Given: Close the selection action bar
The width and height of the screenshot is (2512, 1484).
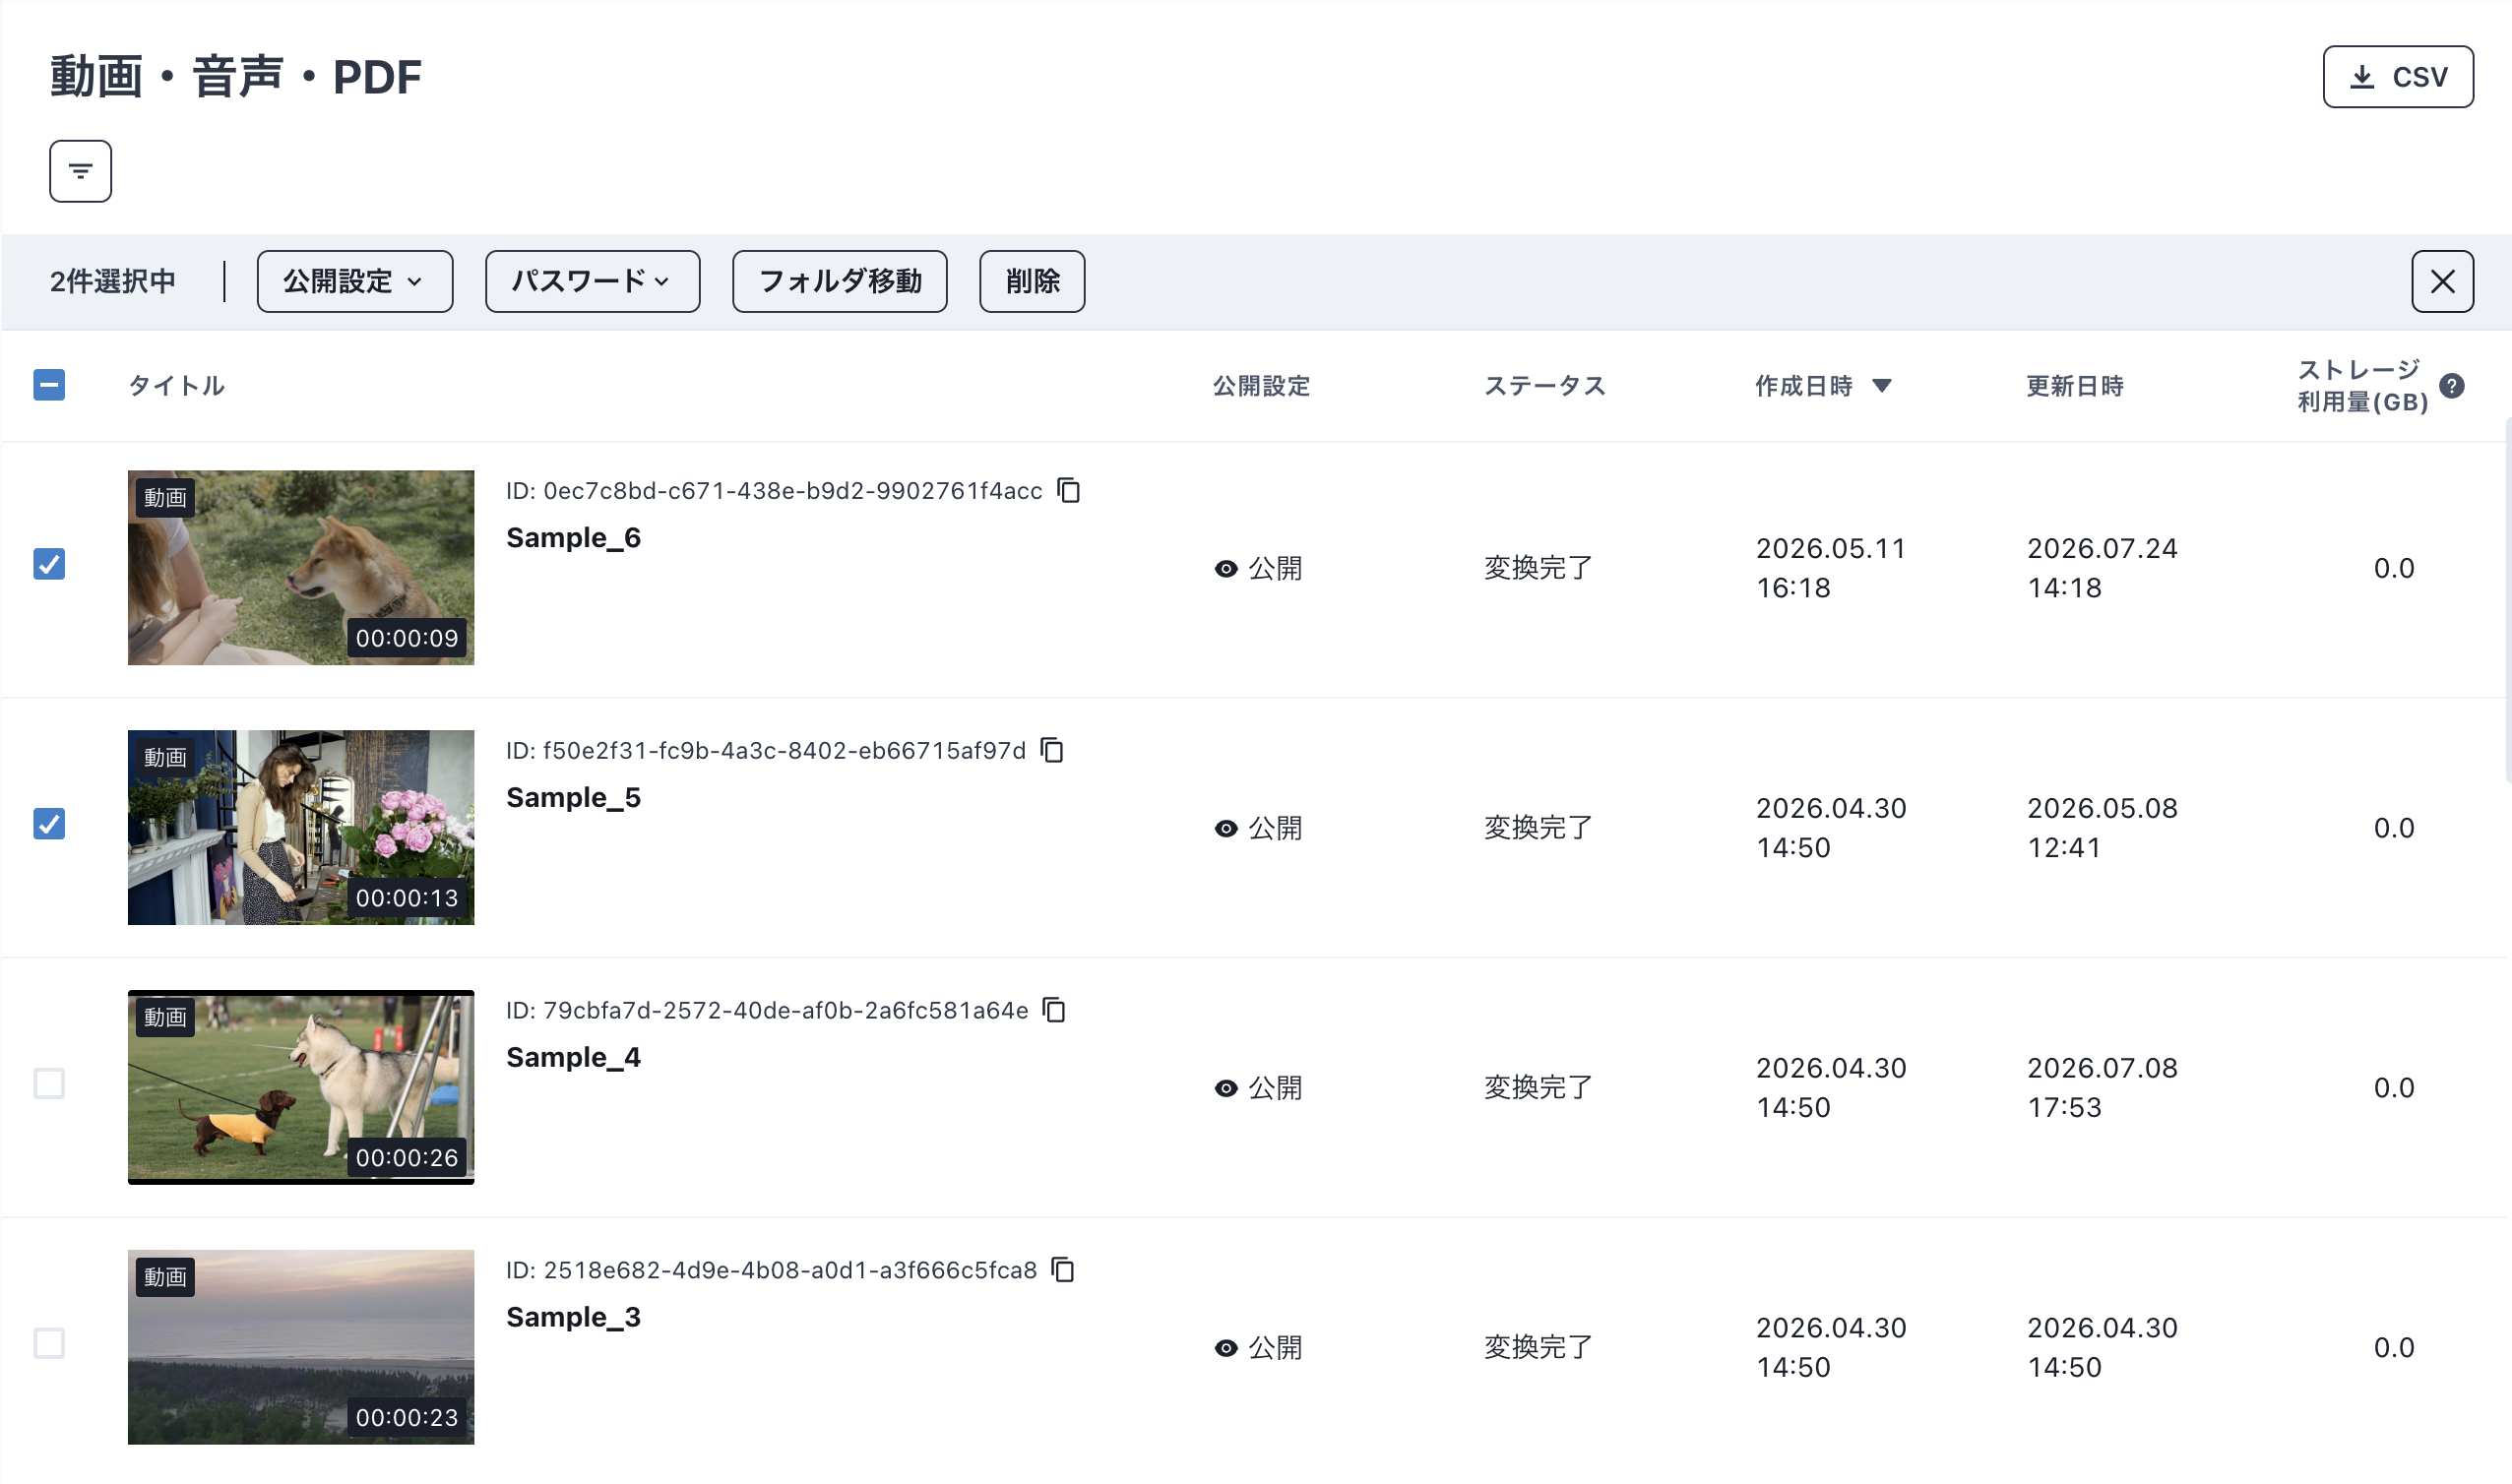Looking at the screenshot, I should [x=2441, y=281].
